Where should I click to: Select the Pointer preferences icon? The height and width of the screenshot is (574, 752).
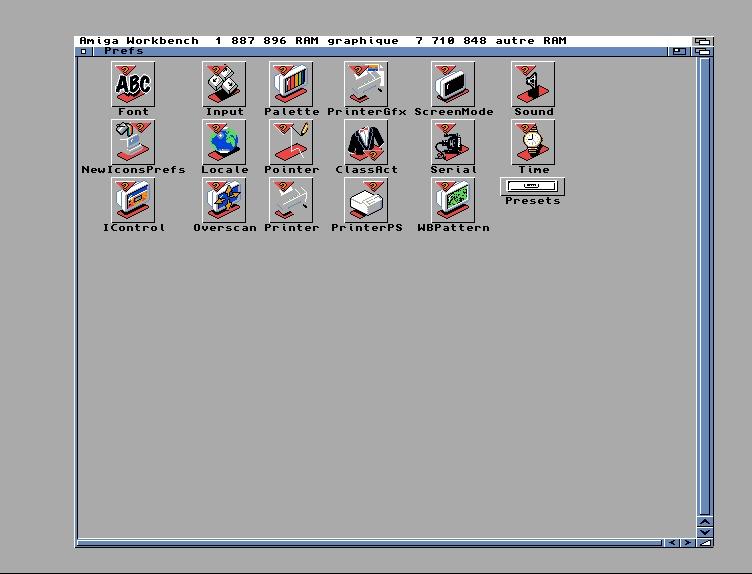291,142
